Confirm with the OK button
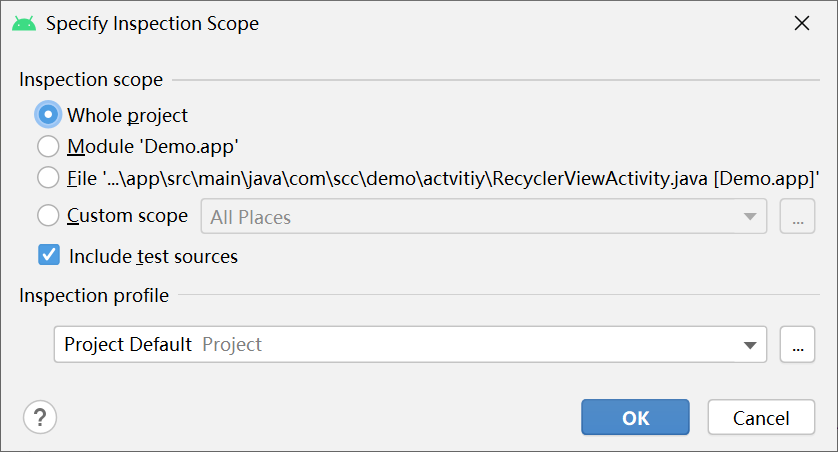This screenshot has height=452, width=838. (635, 417)
